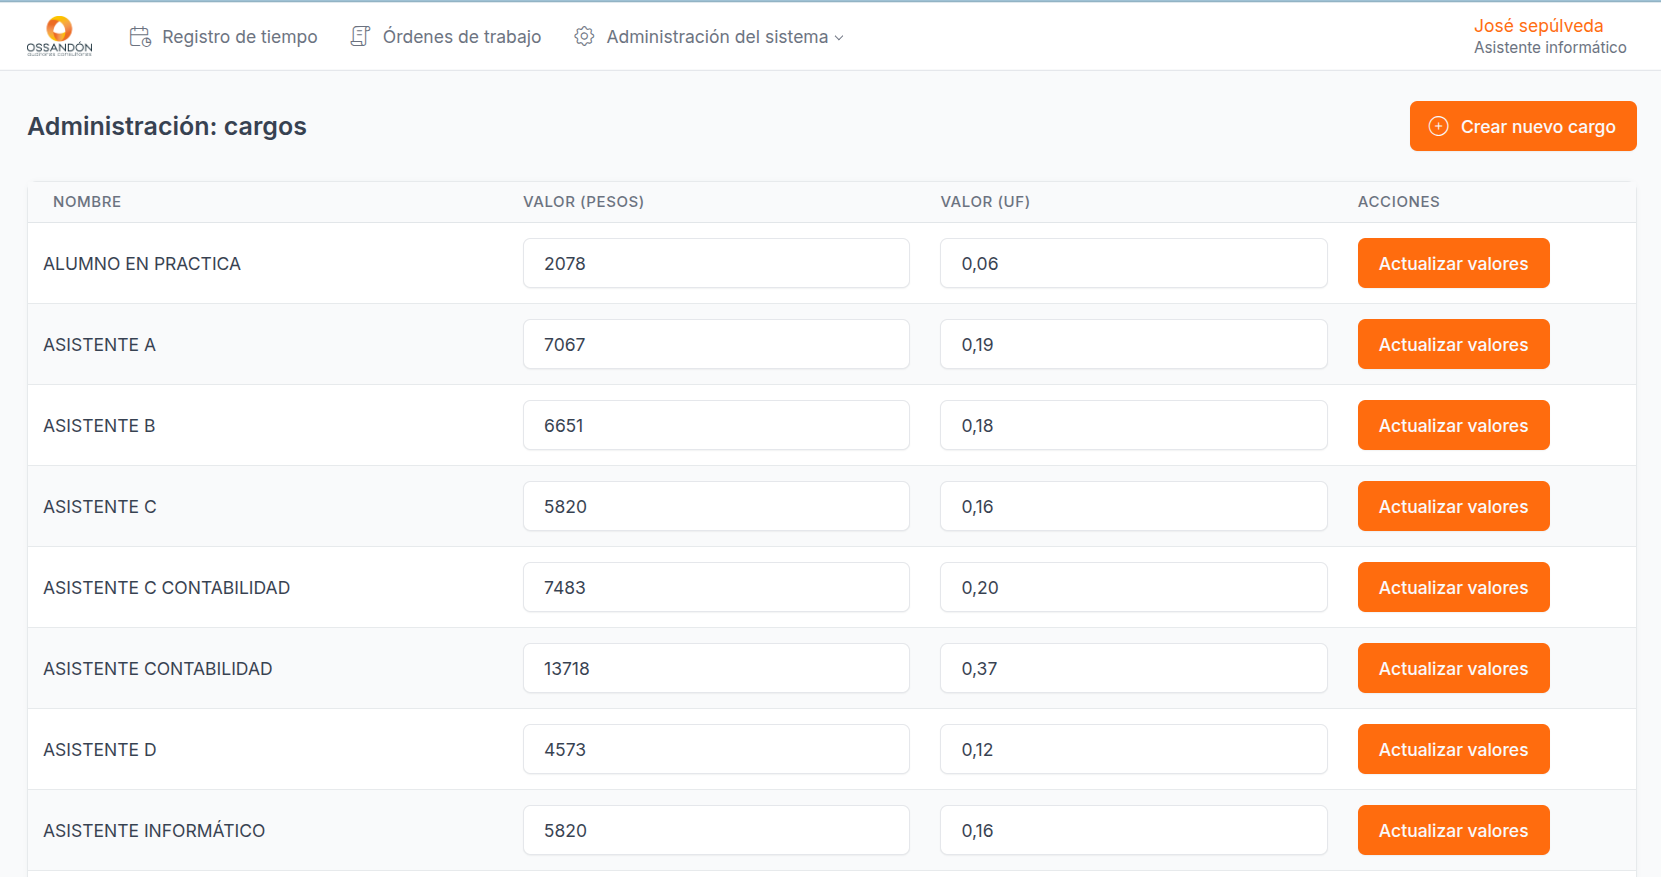Viewport: 1661px width, 877px height.
Task: Expand the Administración del sistema chevron
Action: [x=839, y=38]
